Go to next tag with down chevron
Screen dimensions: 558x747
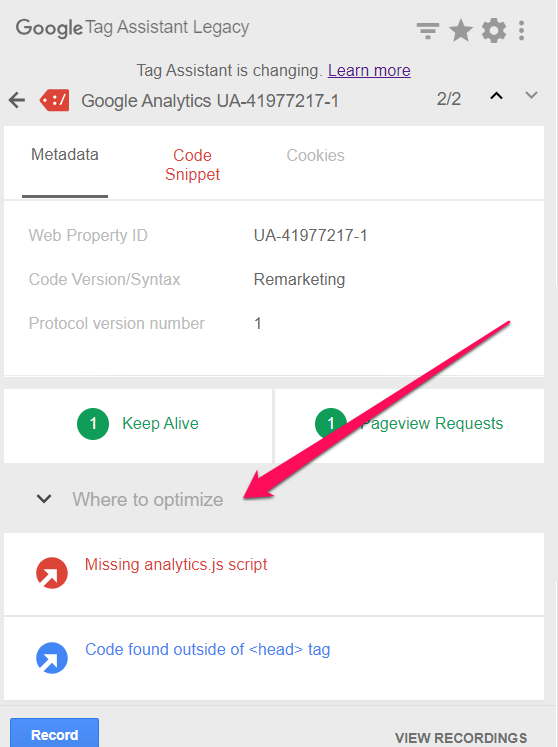(x=531, y=95)
